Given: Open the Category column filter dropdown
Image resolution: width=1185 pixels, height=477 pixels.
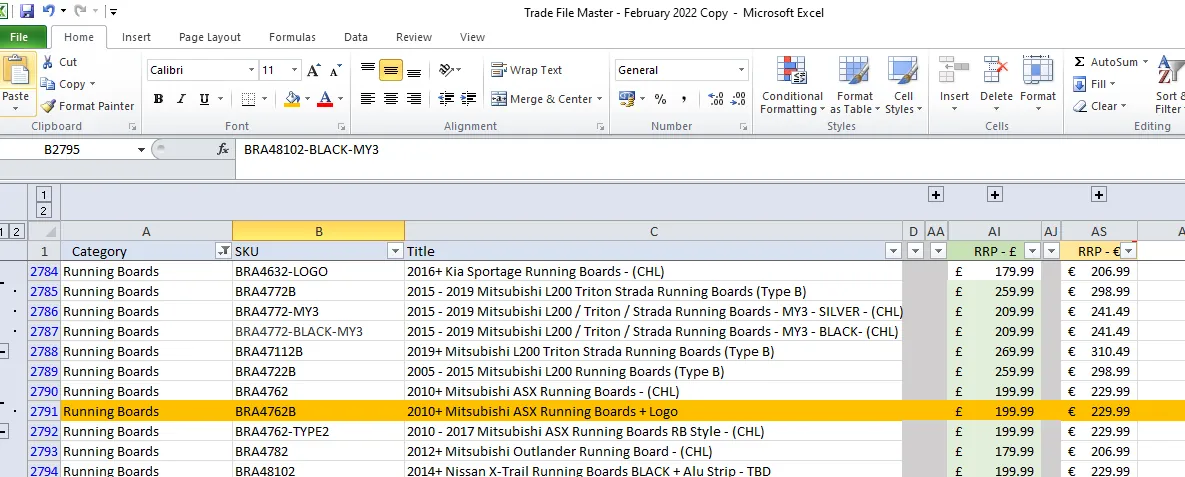Looking at the screenshot, I should 224,251.
